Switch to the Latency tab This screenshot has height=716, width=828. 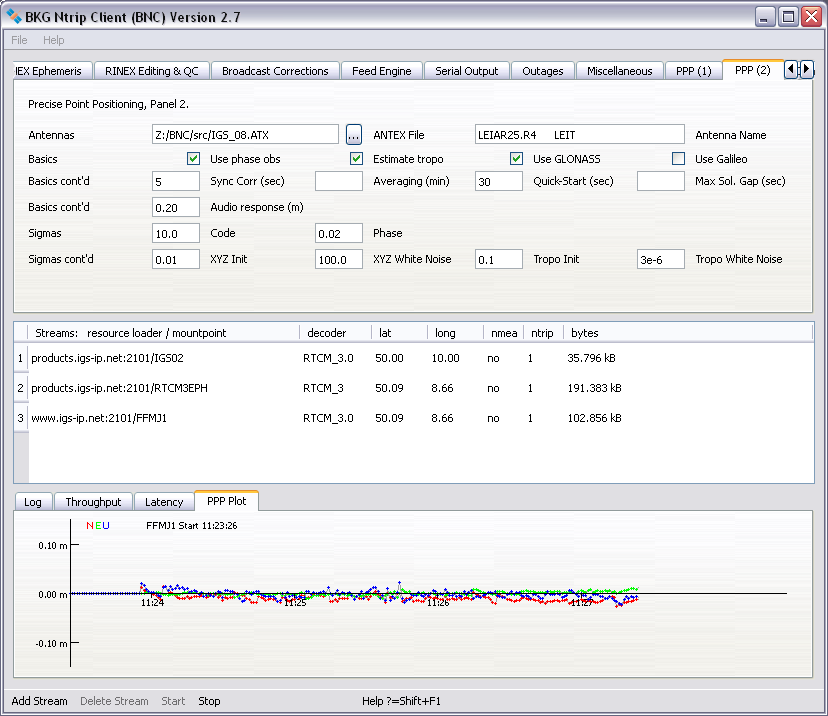[164, 502]
